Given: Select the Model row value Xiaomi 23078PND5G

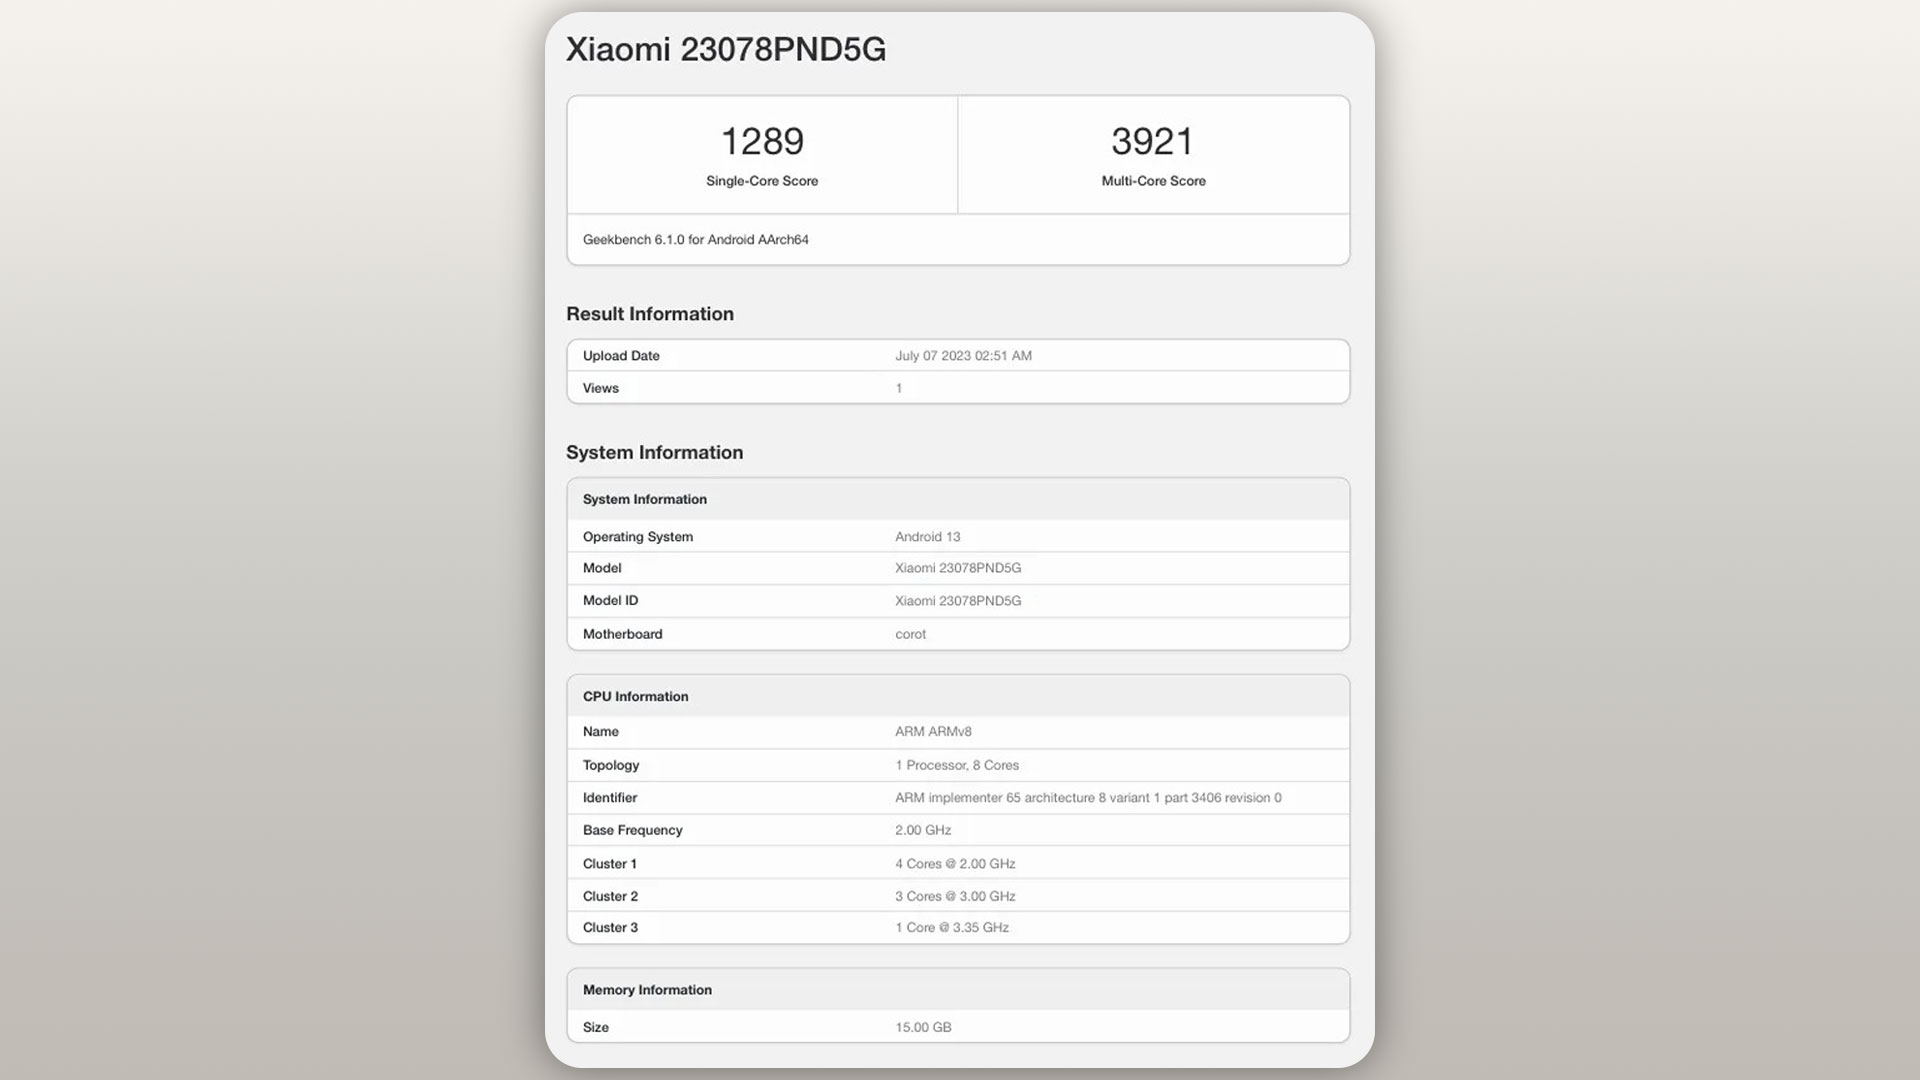Looking at the screenshot, I should point(958,568).
